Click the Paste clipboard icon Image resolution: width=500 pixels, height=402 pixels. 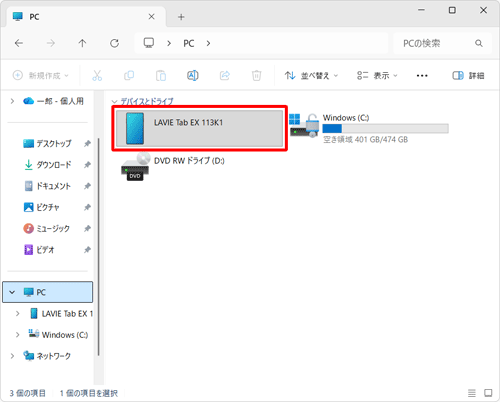(161, 75)
